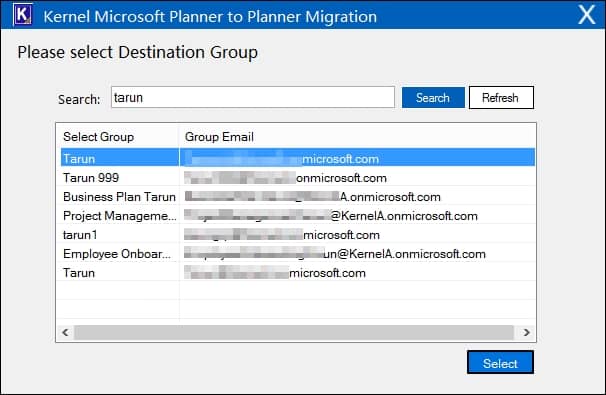The image size is (606, 395).
Task: Select the highlighted Tarun group row
Action: pos(298,158)
